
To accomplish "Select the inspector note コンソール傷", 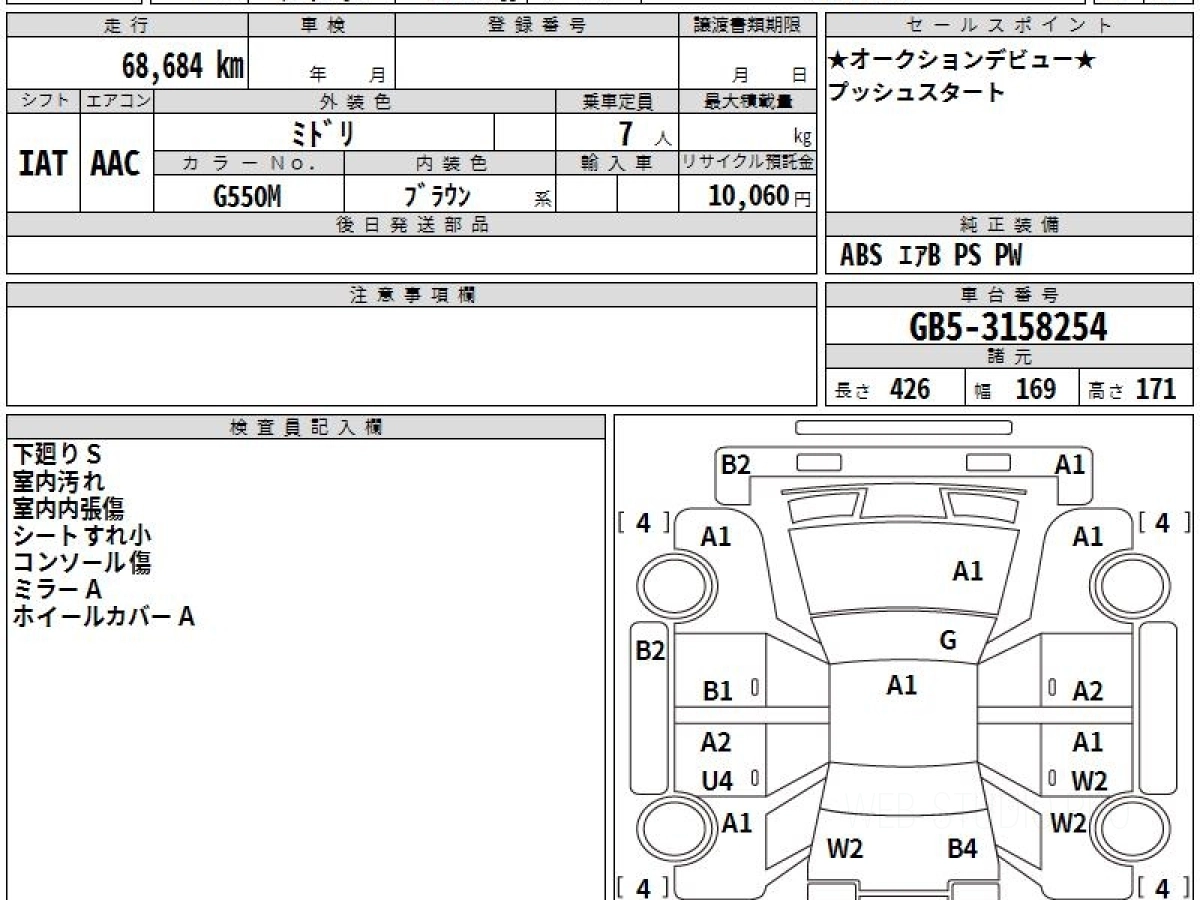I will (82, 562).
